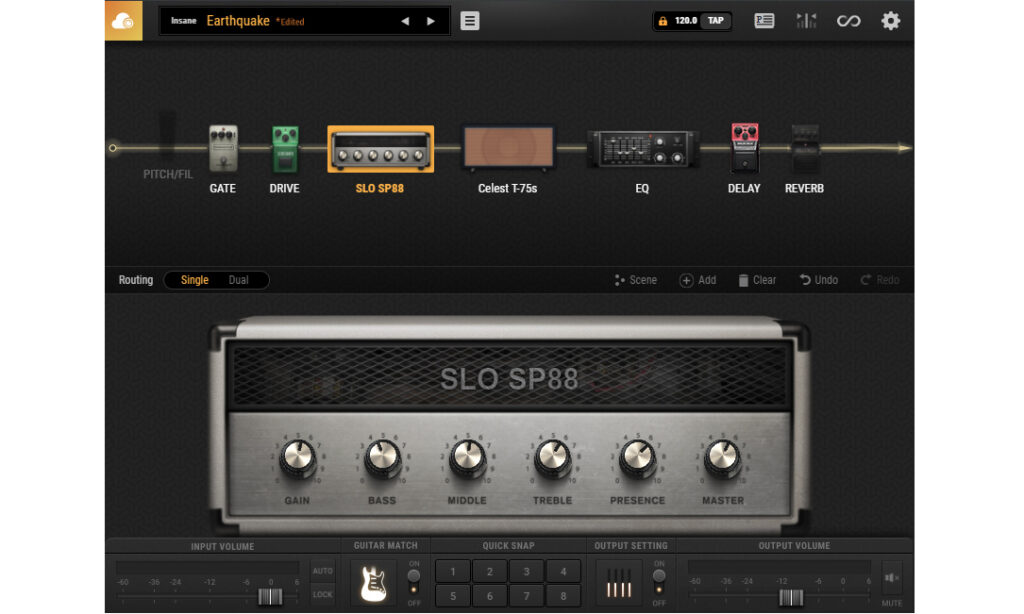
Task: Select Quick Snap slot 4
Action: tap(563, 572)
